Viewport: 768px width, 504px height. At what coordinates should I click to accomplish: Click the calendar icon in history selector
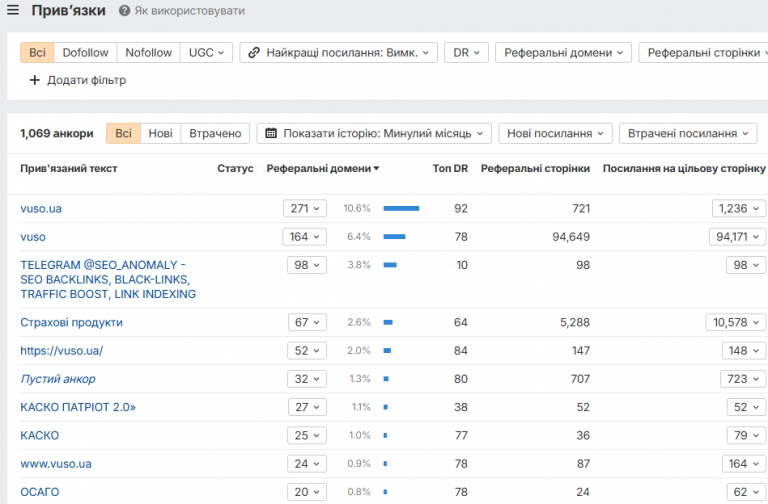coord(271,133)
